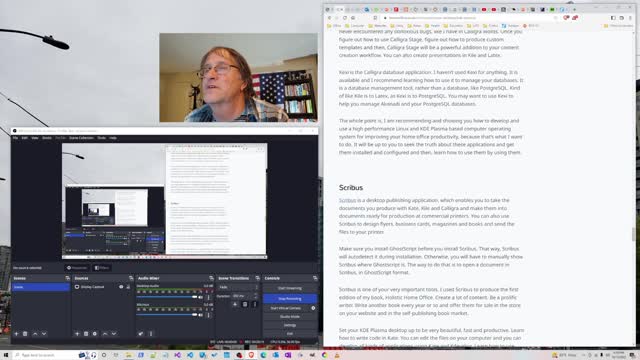Mute the Desktop Audio speaker icon
The width and height of the screenshot is (640, 360).
200,297
